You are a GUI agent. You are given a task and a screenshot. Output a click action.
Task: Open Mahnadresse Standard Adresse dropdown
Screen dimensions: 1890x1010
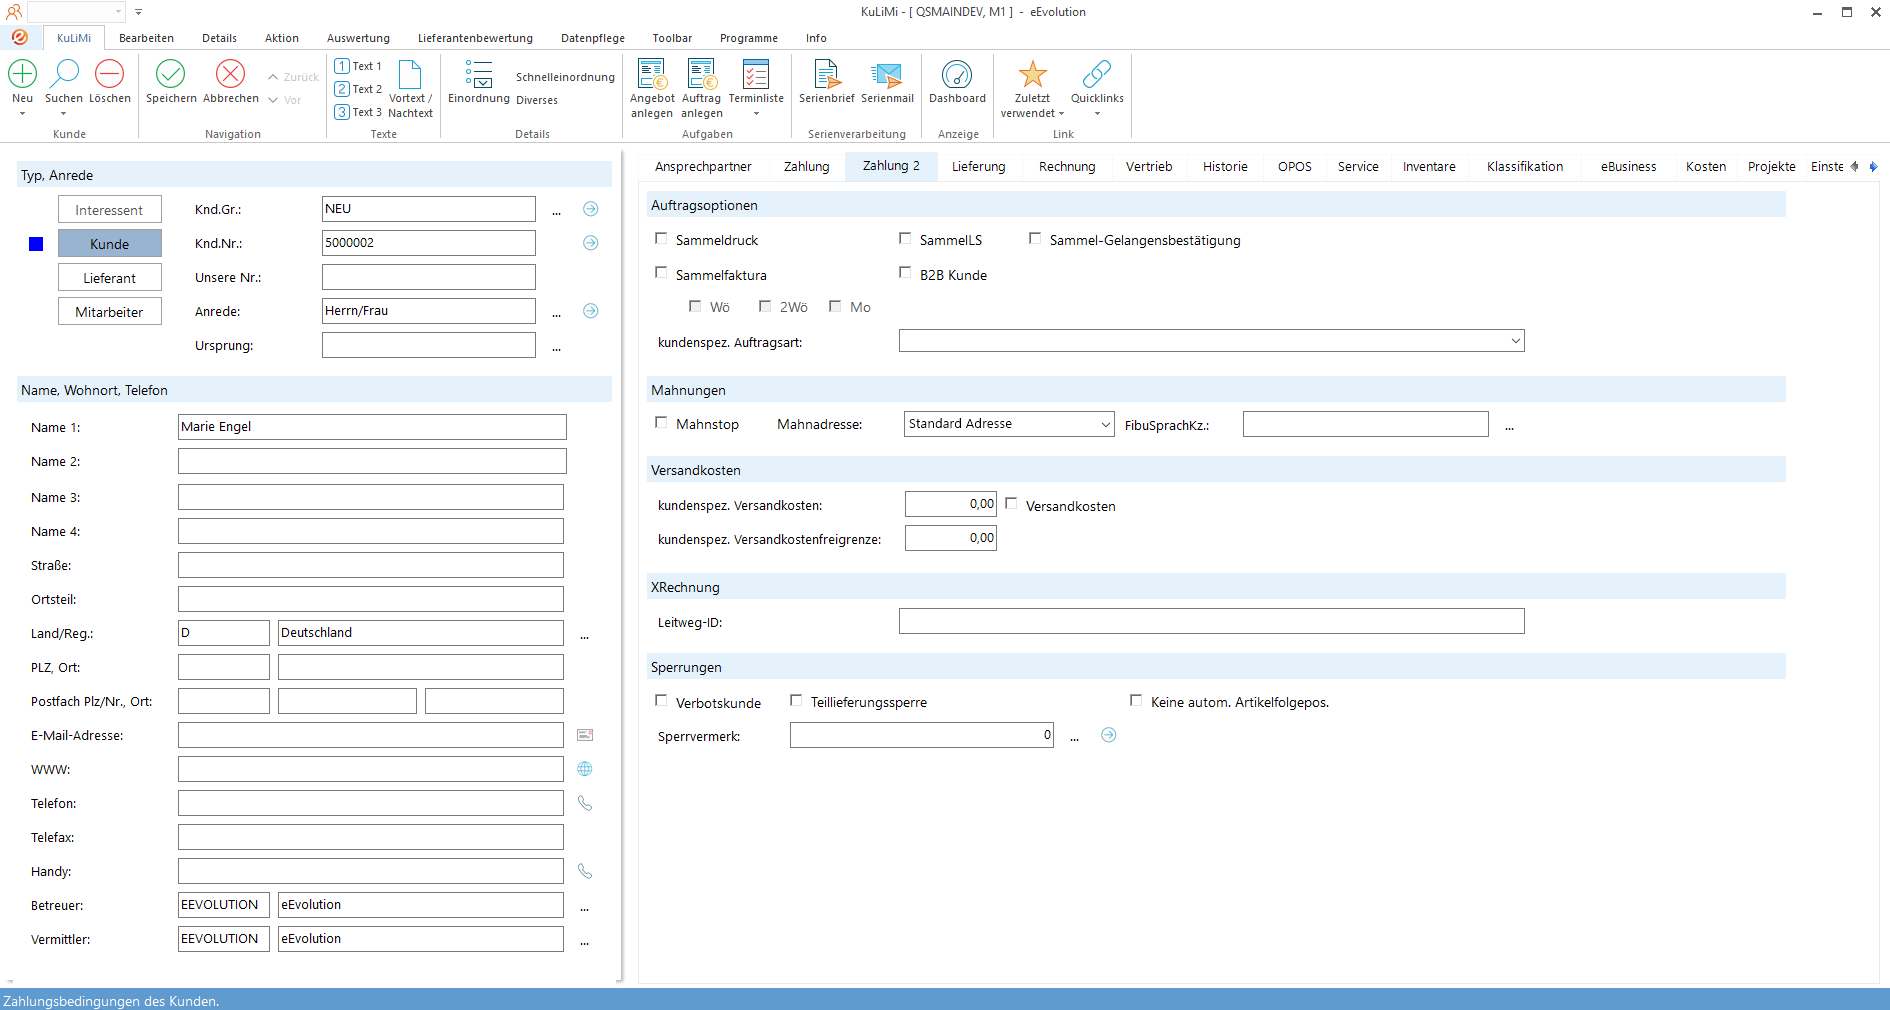pos(1105,424)
